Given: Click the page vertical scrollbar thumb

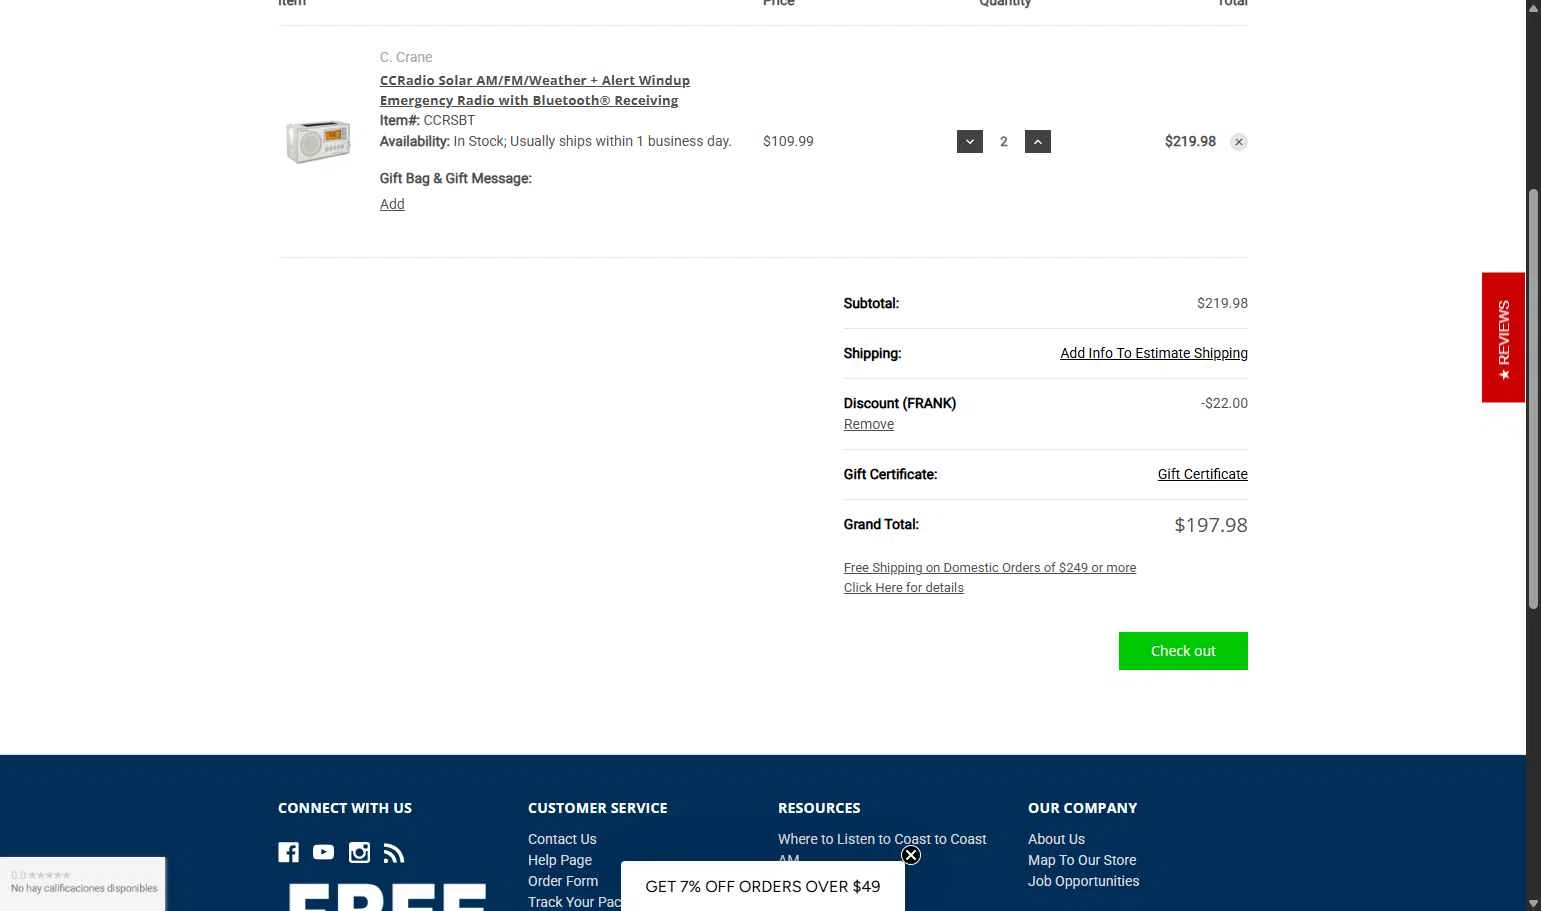Looking at the screenshot, I should [x=1533, y=398].
